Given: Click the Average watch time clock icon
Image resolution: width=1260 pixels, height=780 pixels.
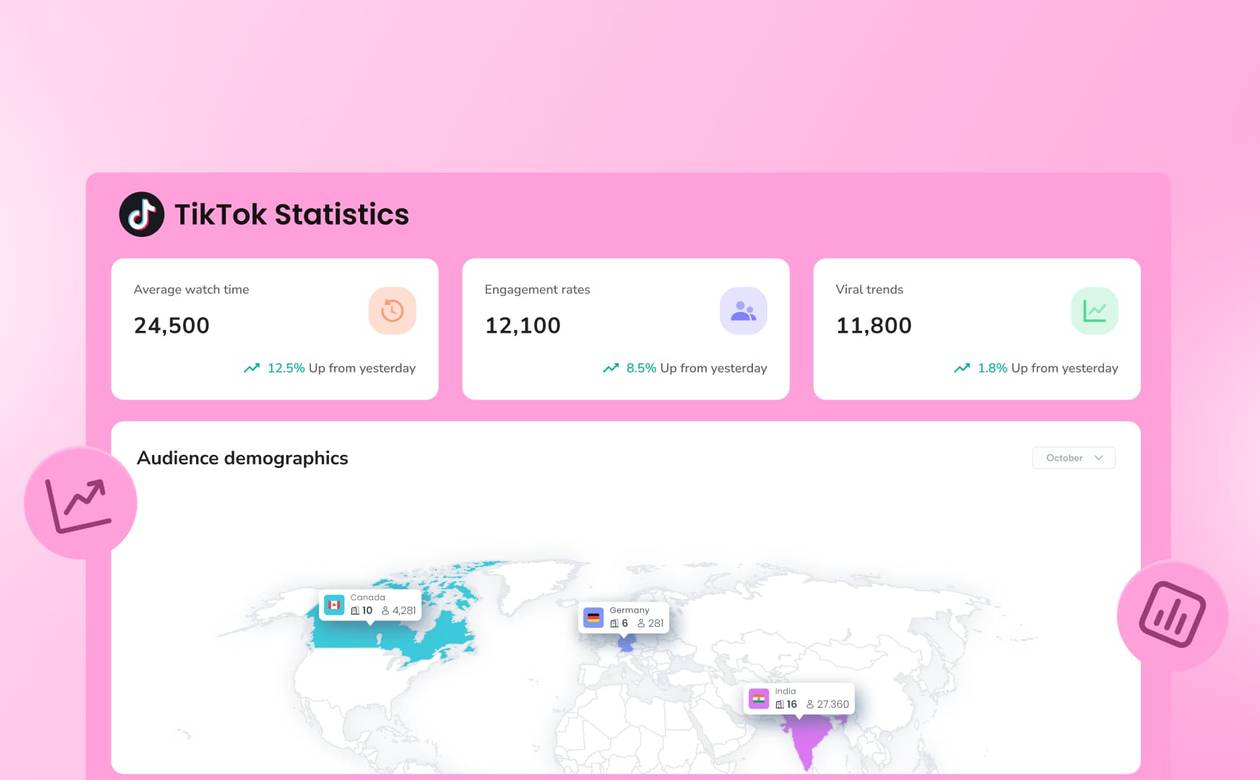Looking at the screenshot, I should point(392,311).
